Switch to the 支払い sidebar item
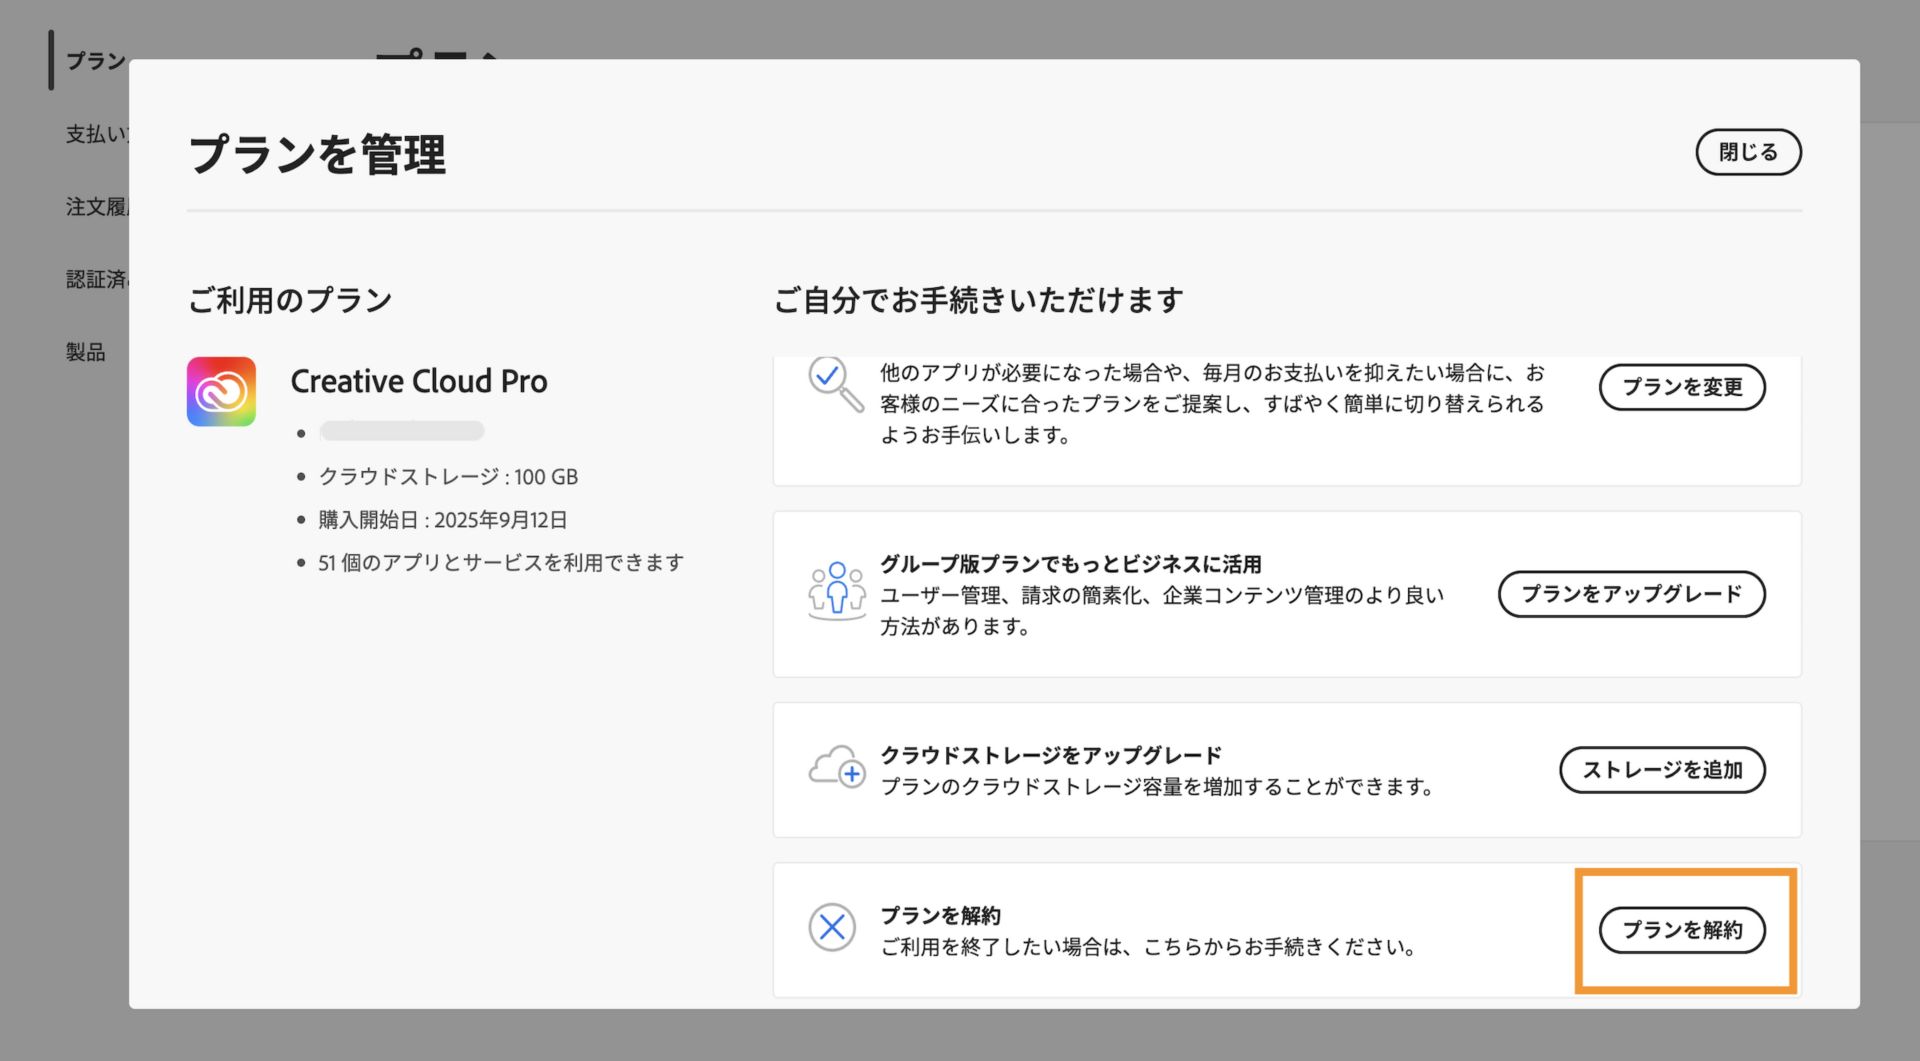Screen dimensions: 1920x1061 point(95,133)
